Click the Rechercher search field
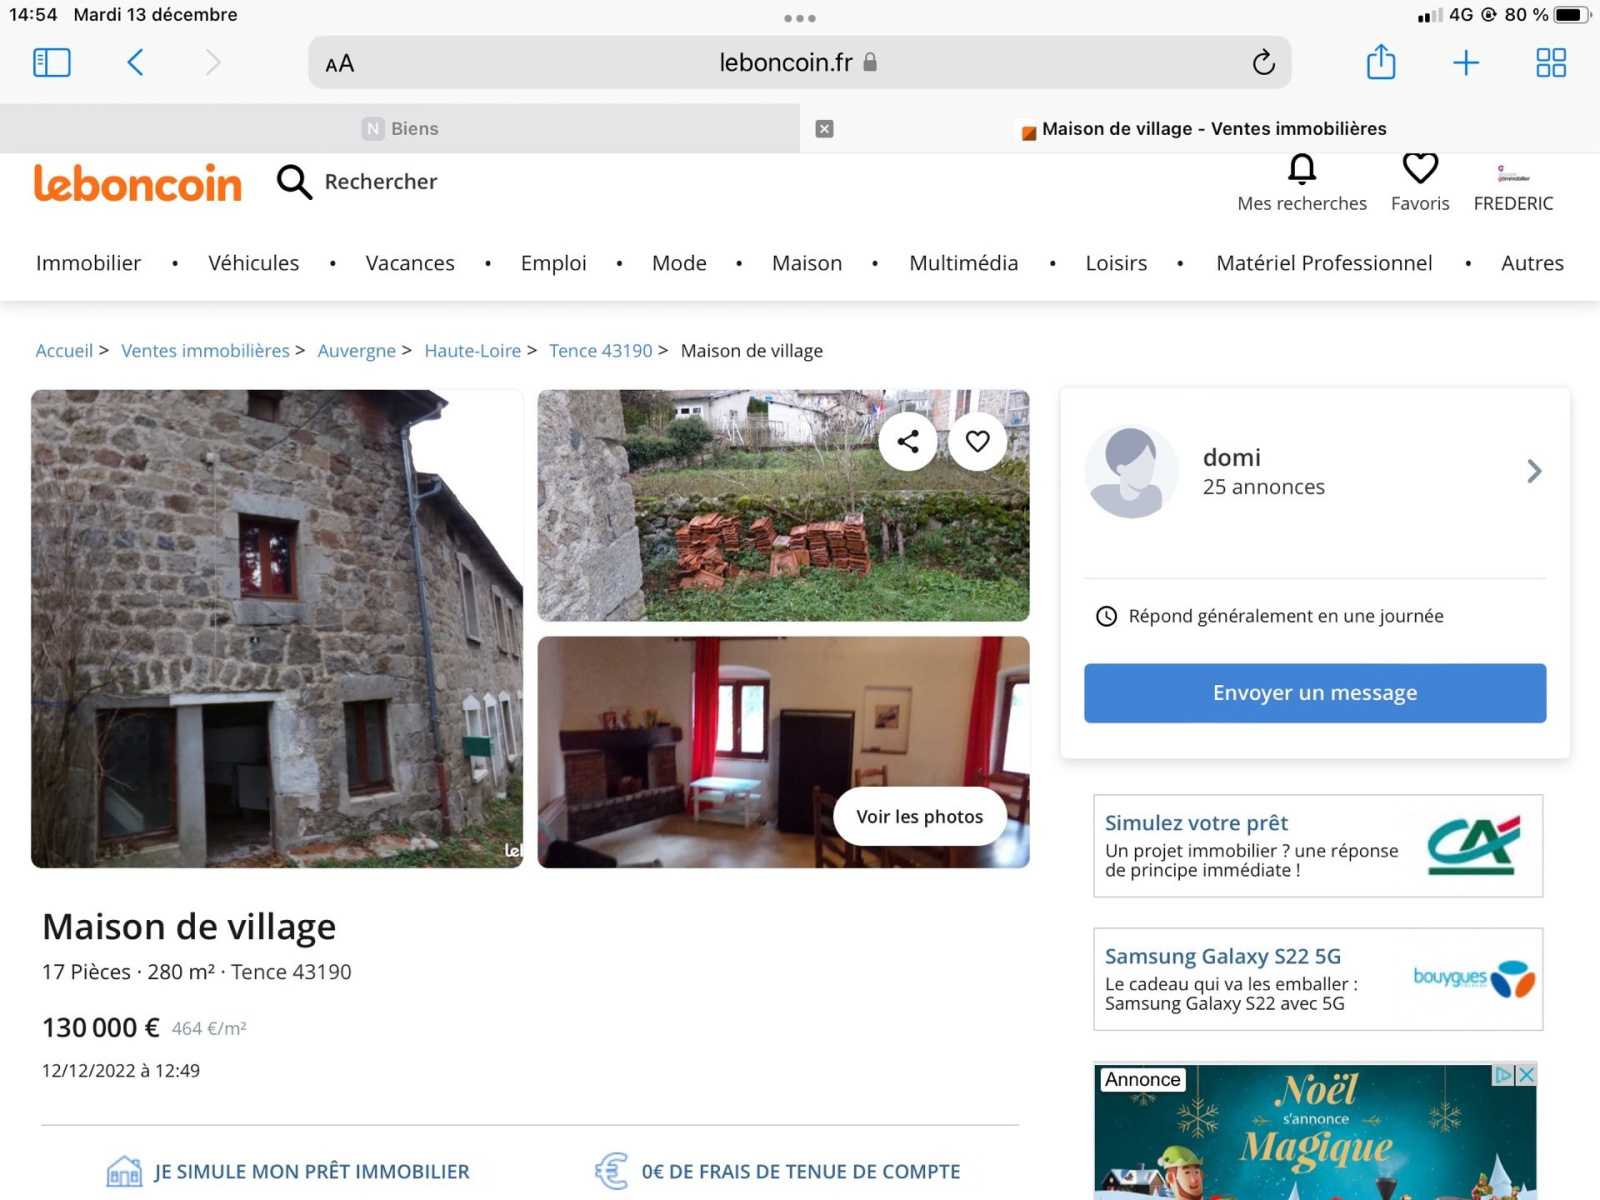 point(380,182)
